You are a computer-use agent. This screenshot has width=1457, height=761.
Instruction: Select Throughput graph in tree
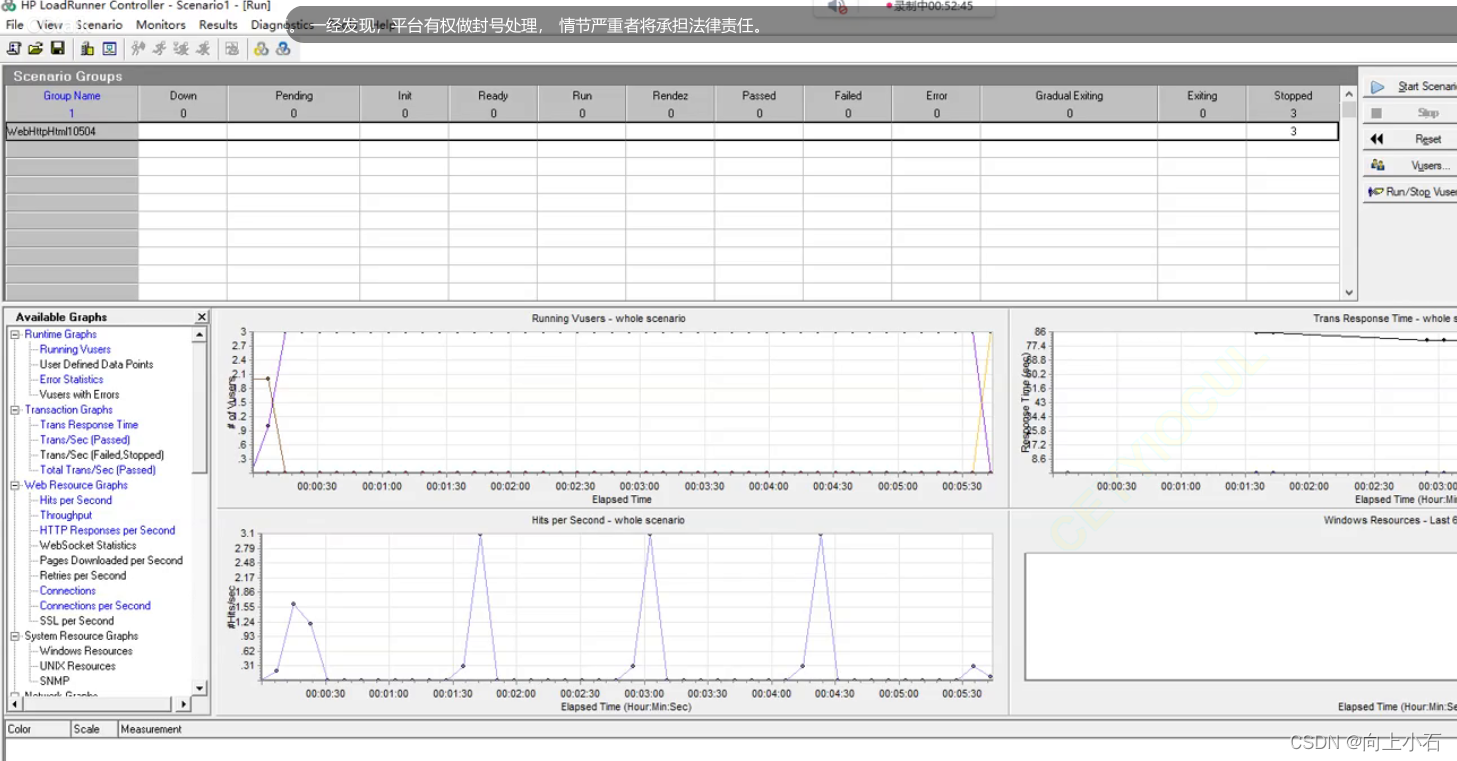(x=66, y=515)
